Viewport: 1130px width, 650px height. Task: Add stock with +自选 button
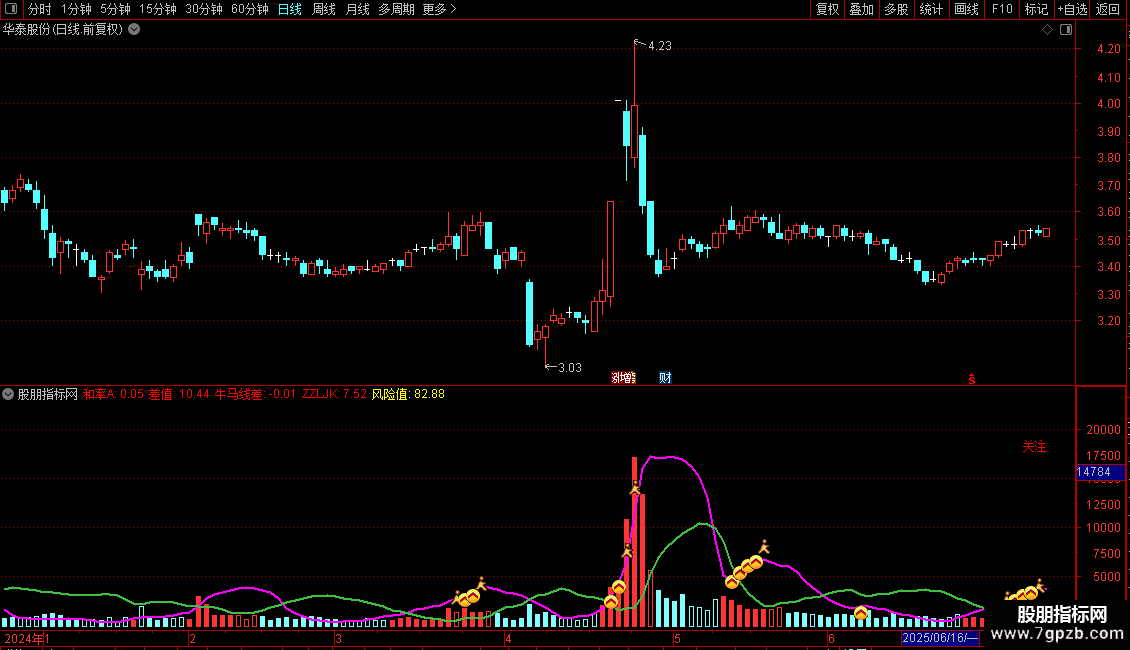1072,9
